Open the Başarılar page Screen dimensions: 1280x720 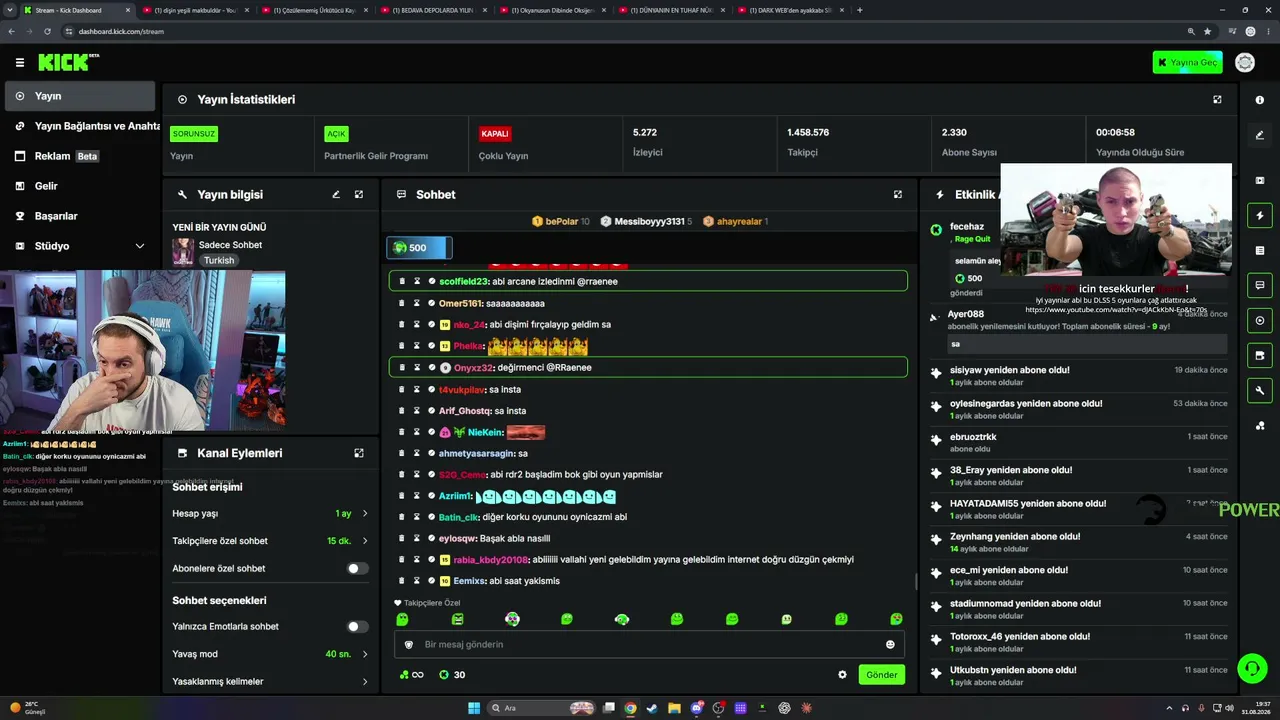80,216
